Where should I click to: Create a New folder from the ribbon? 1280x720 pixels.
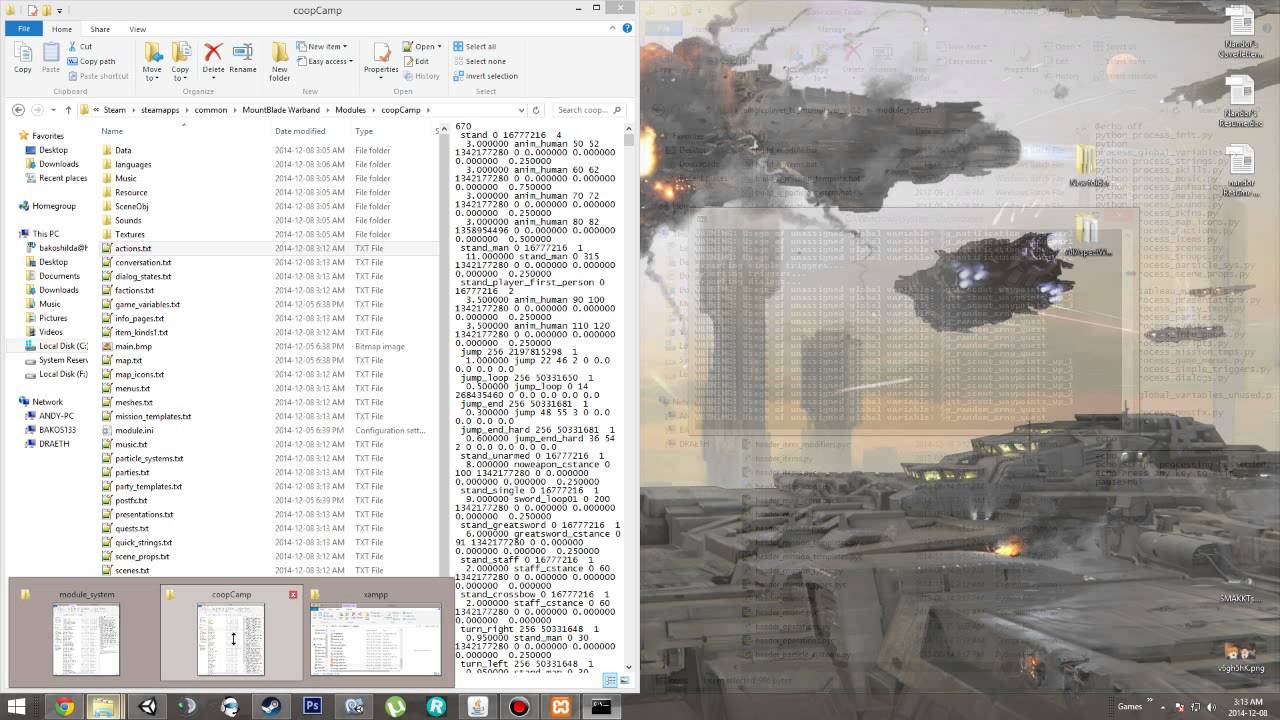pyautogui.click(x=280, y=61)
